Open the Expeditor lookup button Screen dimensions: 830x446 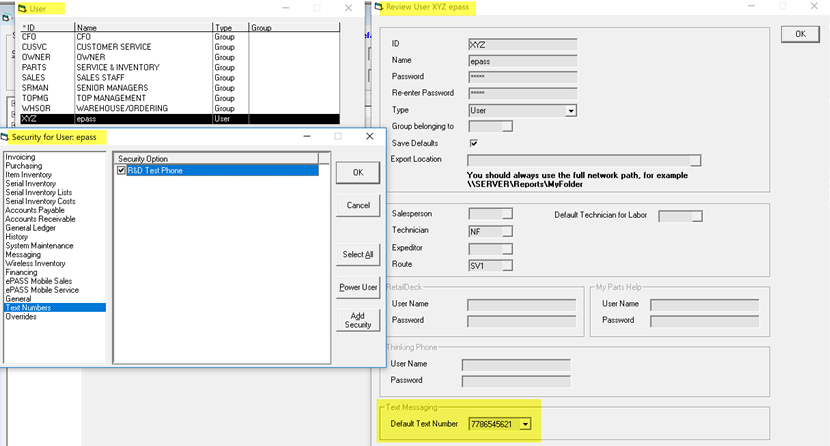507,249
